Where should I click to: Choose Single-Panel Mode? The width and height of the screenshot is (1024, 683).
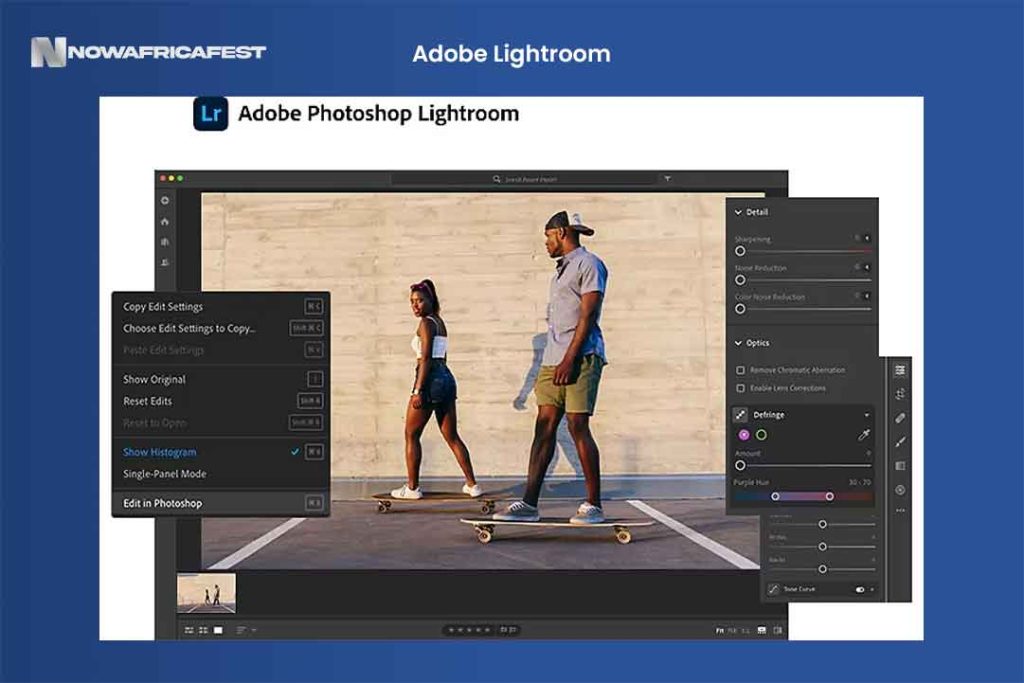click(x=220, y=474)
